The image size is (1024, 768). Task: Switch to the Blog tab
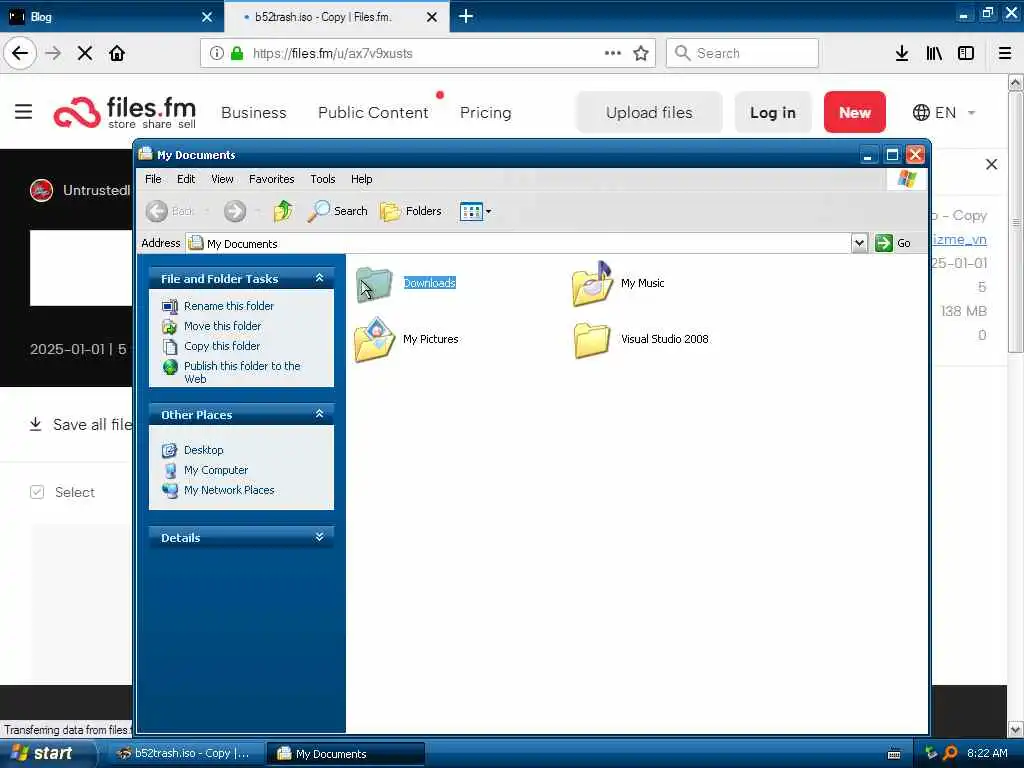coord(112,16)
